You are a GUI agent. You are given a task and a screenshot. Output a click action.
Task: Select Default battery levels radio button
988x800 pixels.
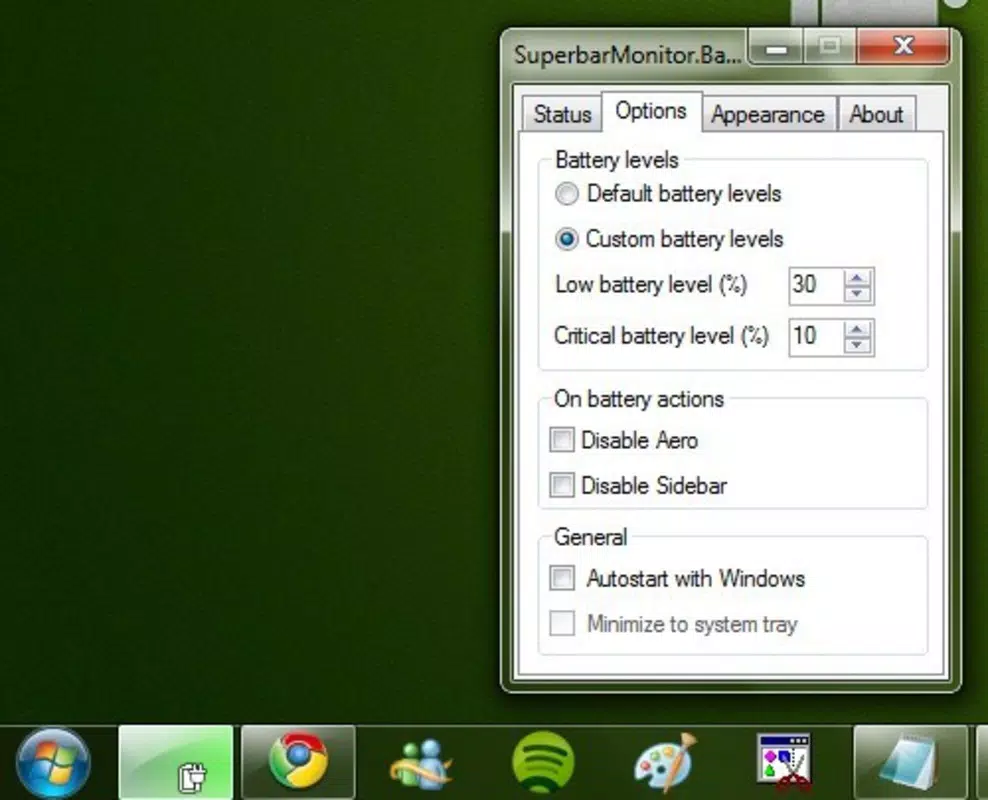click(x=566, y=193)
